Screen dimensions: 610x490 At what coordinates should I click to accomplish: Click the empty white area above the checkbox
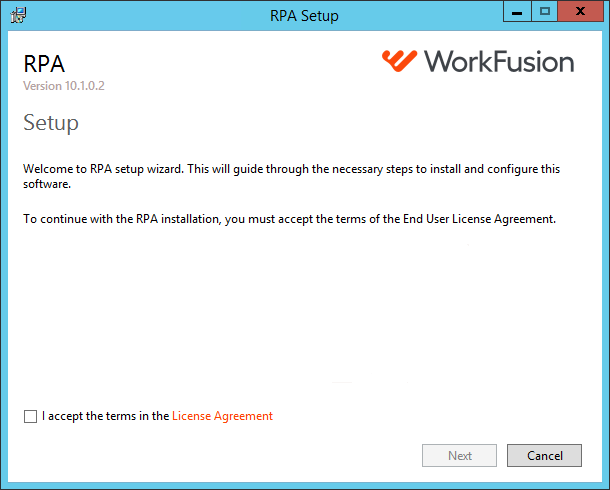(303, 315)
